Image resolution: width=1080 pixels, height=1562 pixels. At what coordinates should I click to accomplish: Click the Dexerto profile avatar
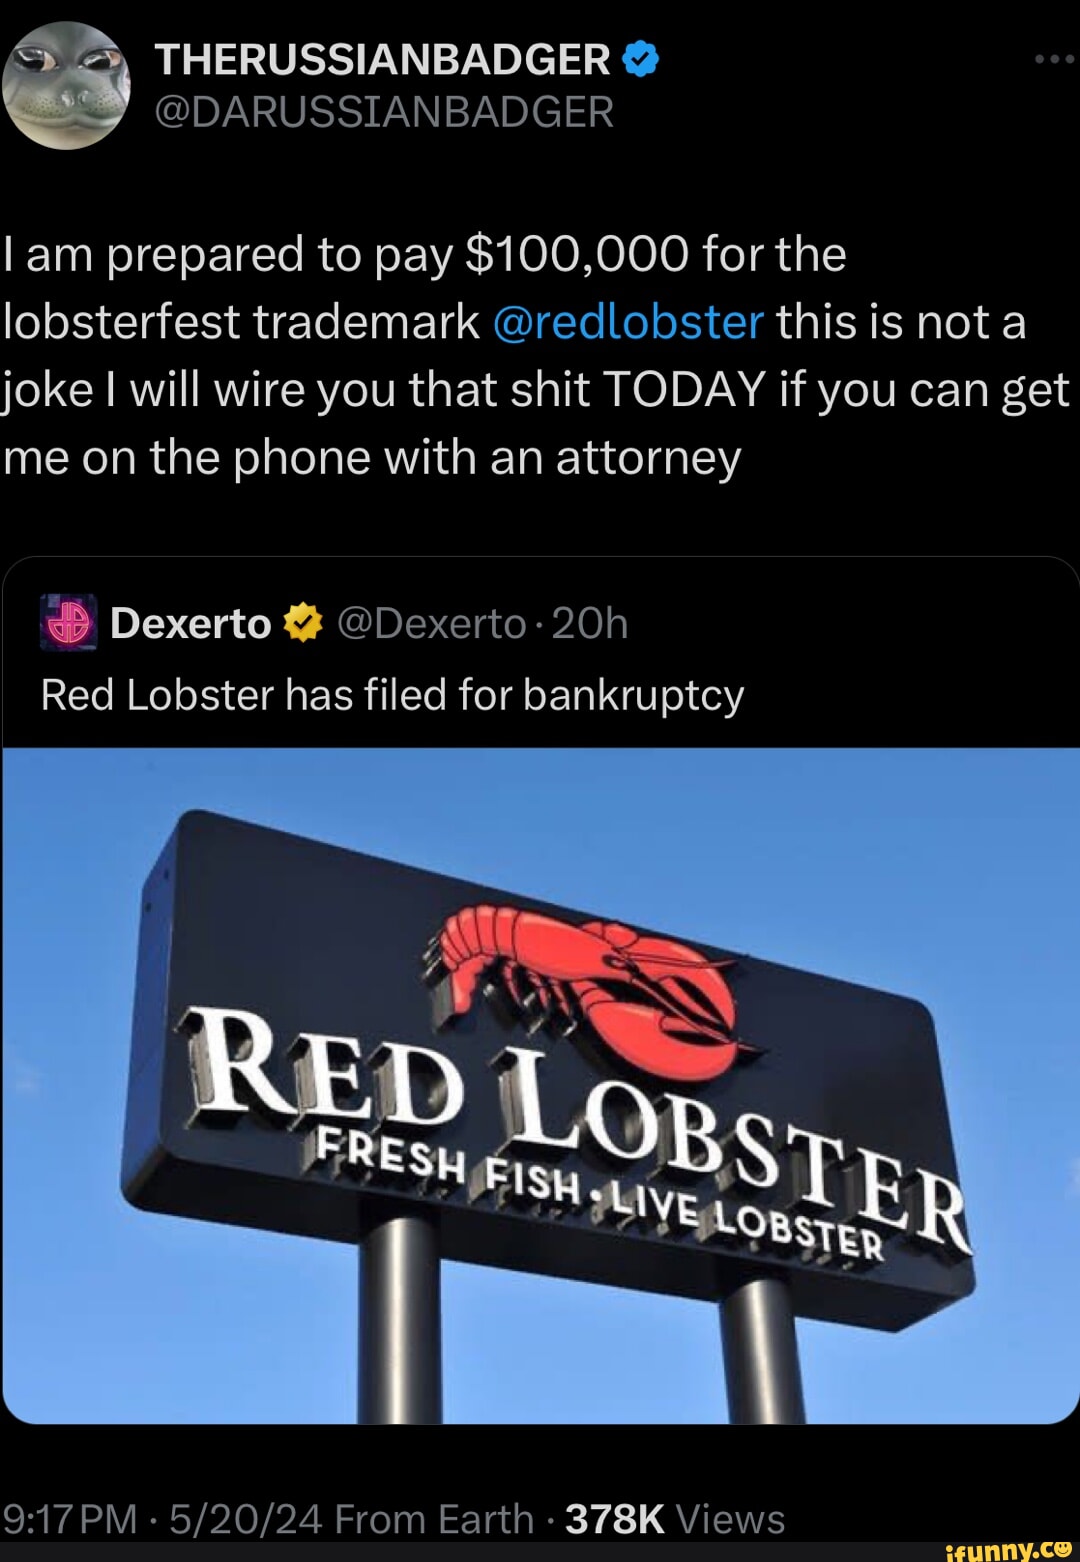(69, 622)
